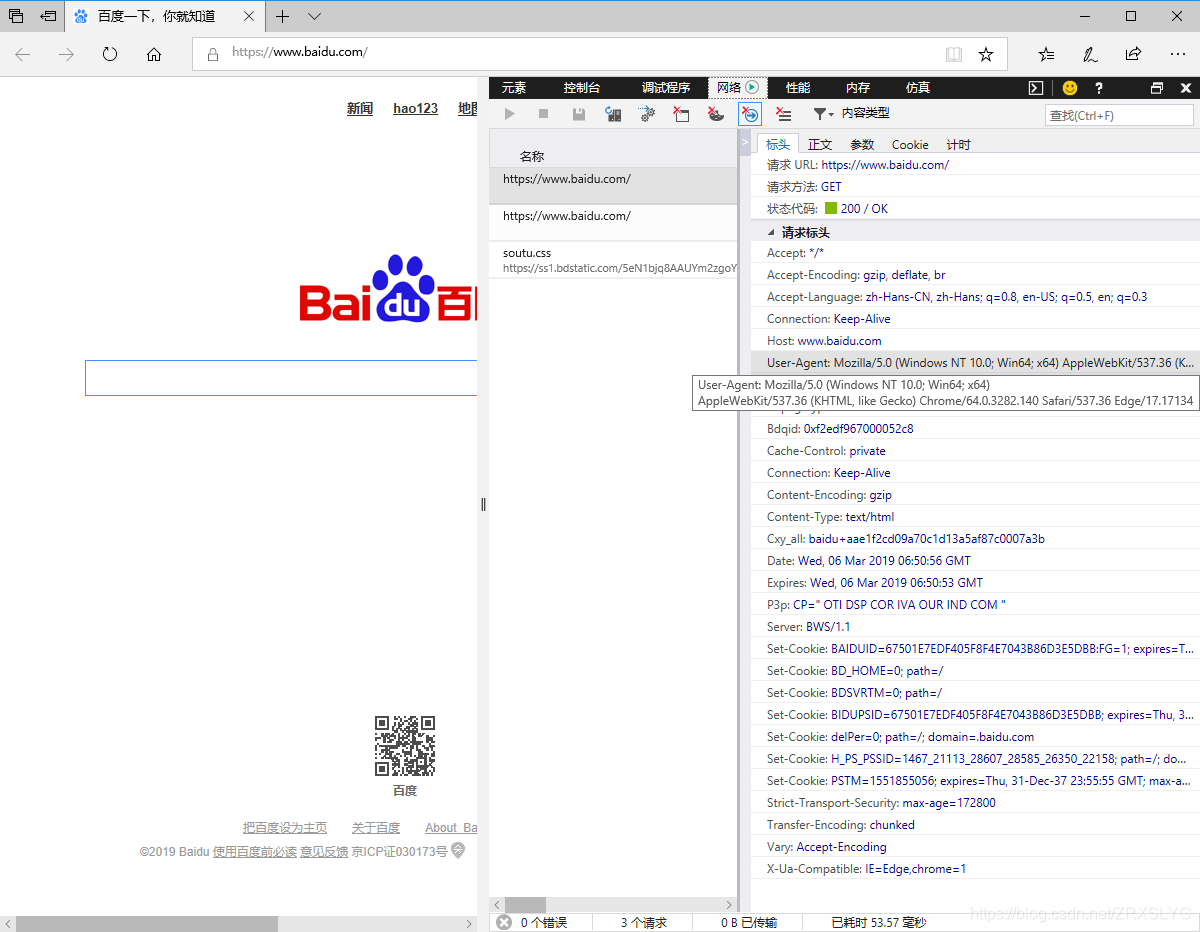Start network profiling with play icon

point(510,114)
